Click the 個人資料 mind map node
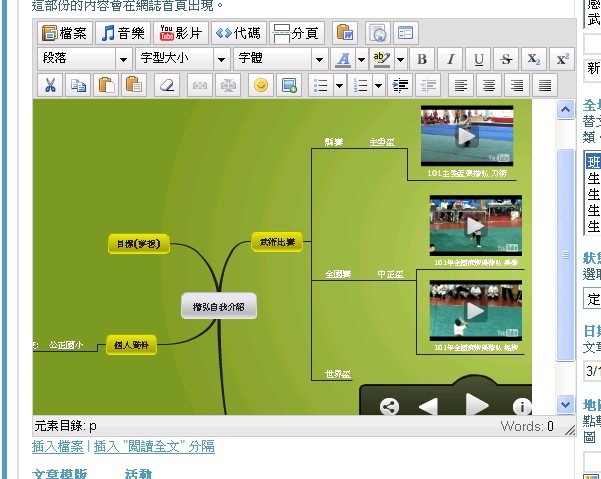This screenshot has height=479, width=601. pyautogui.click(x=131, y=345)
